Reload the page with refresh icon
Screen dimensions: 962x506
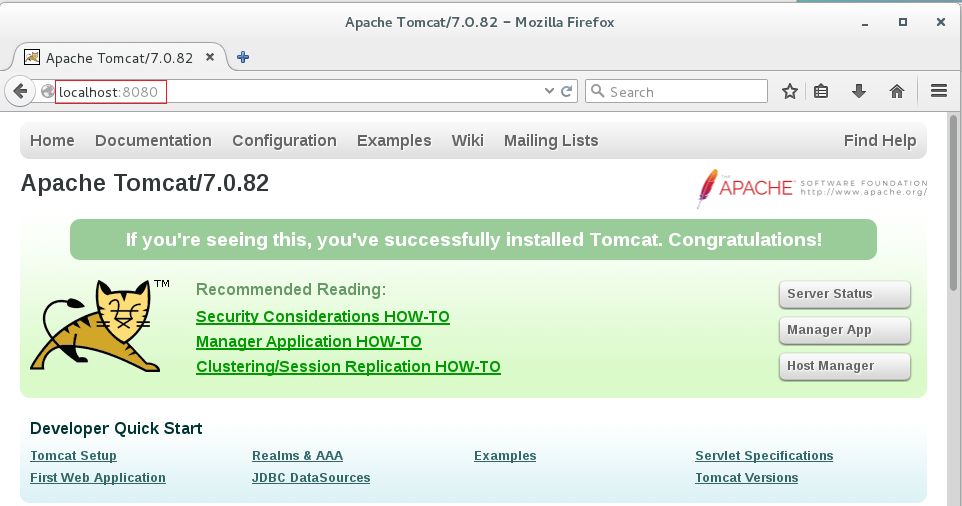(x=567, y=91)
